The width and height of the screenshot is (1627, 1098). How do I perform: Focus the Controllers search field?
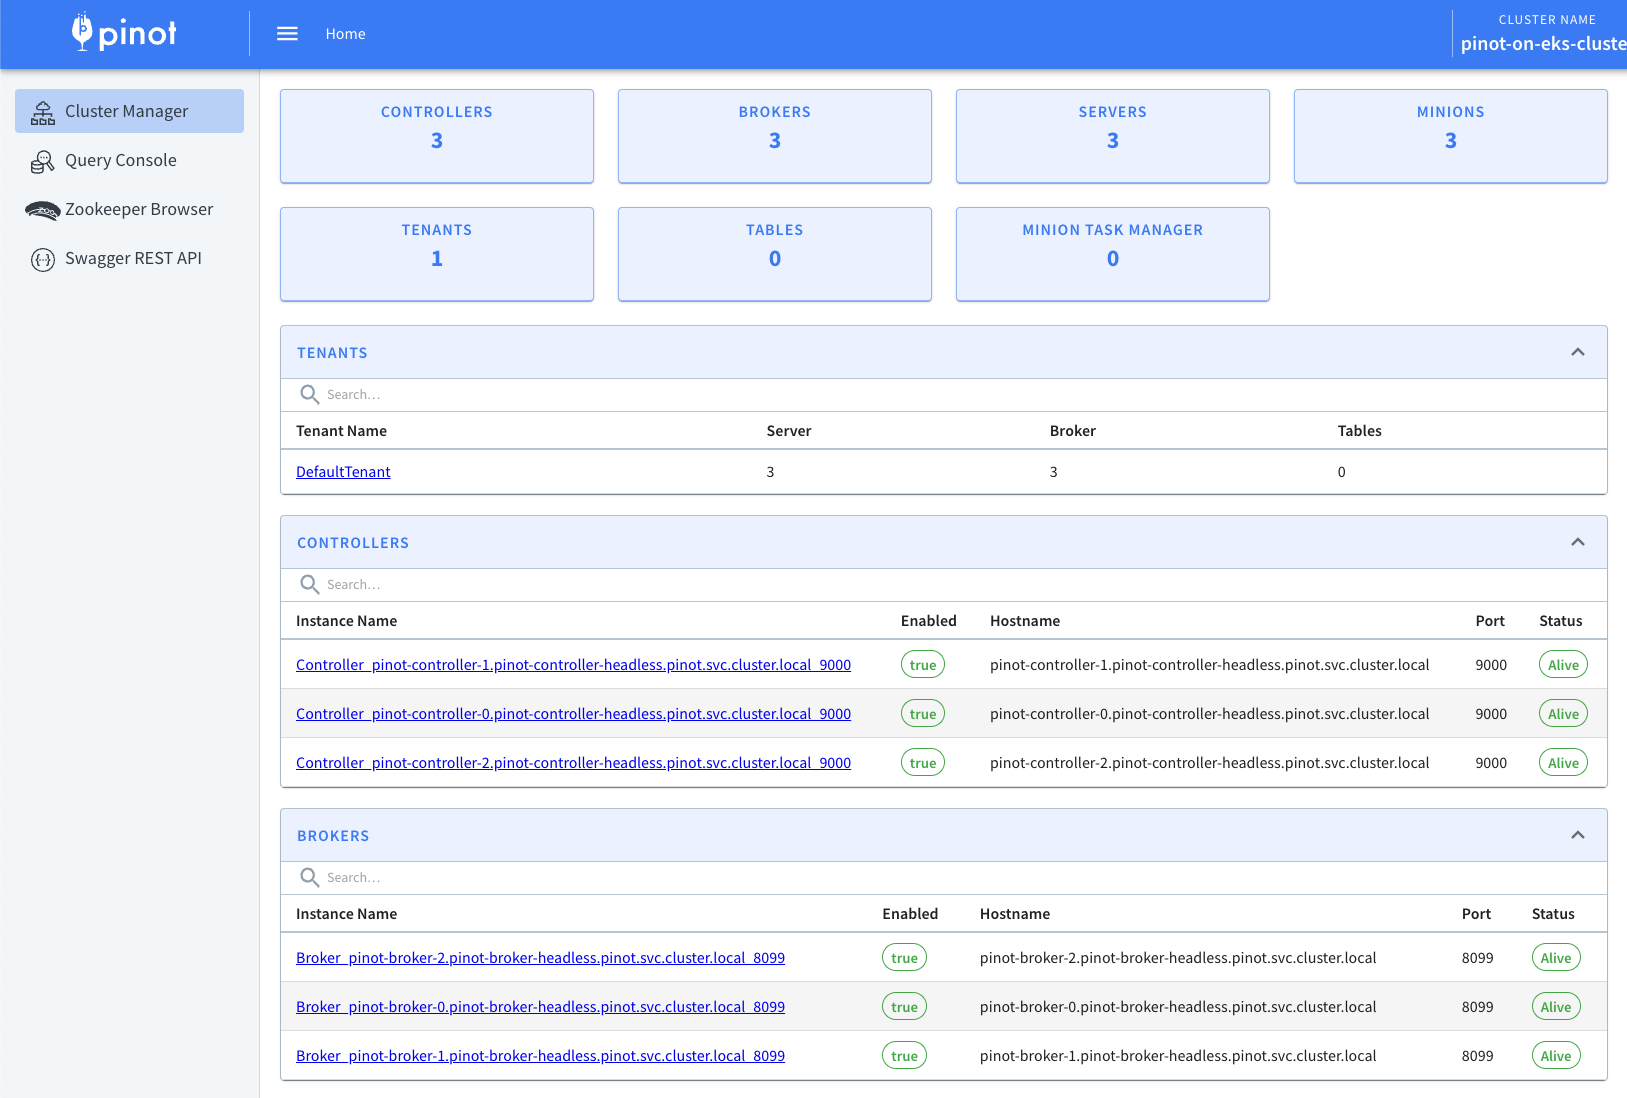(944, 585)
